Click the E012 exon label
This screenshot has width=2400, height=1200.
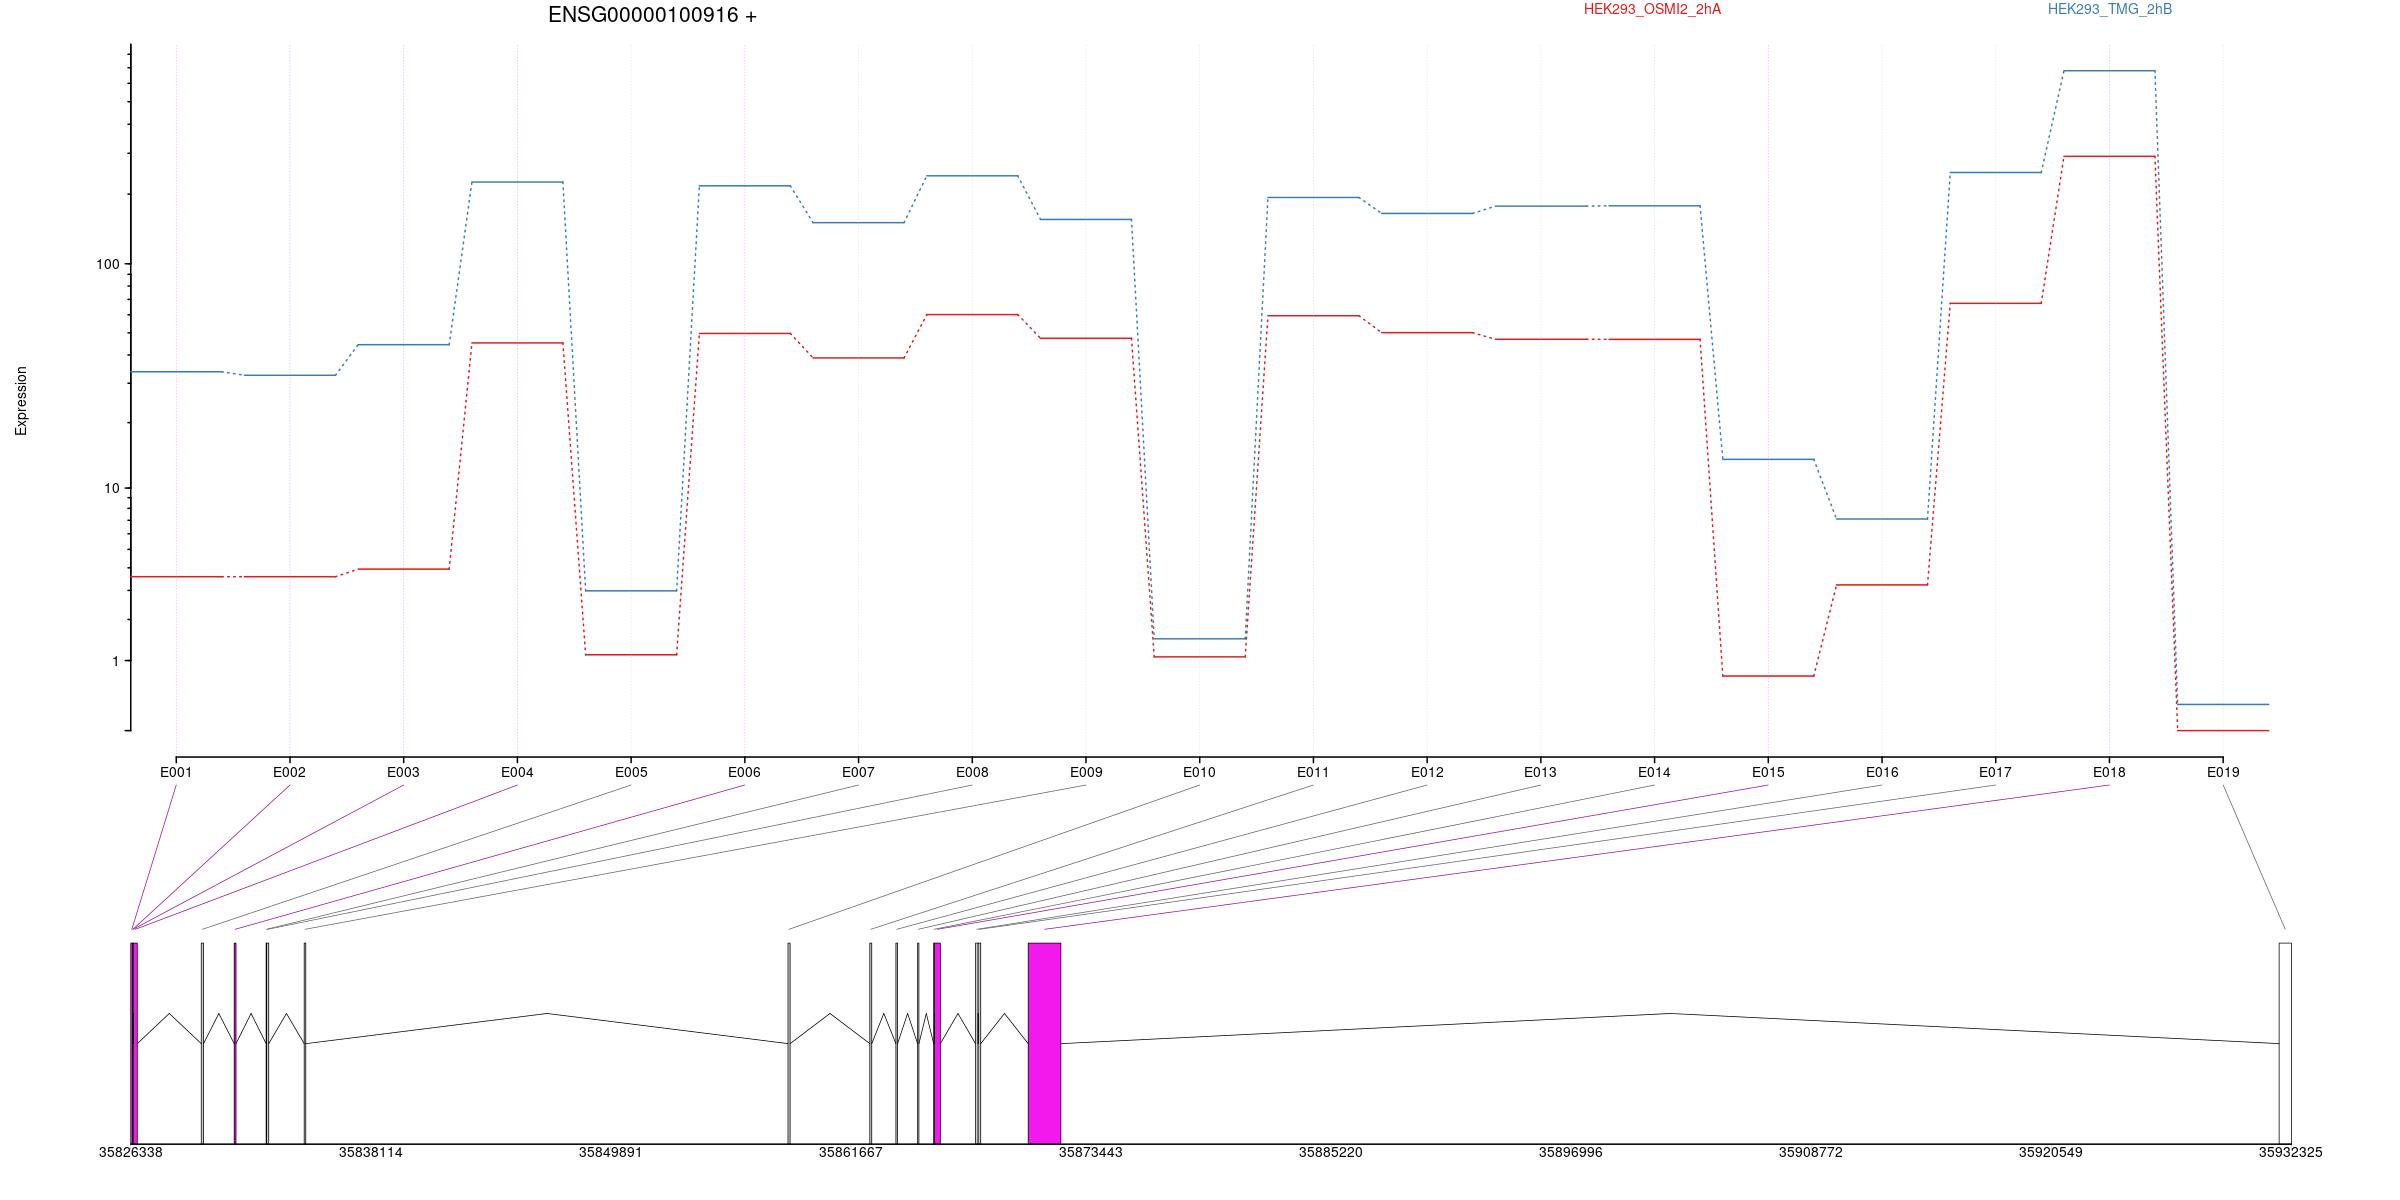[x=1427, y=772]
